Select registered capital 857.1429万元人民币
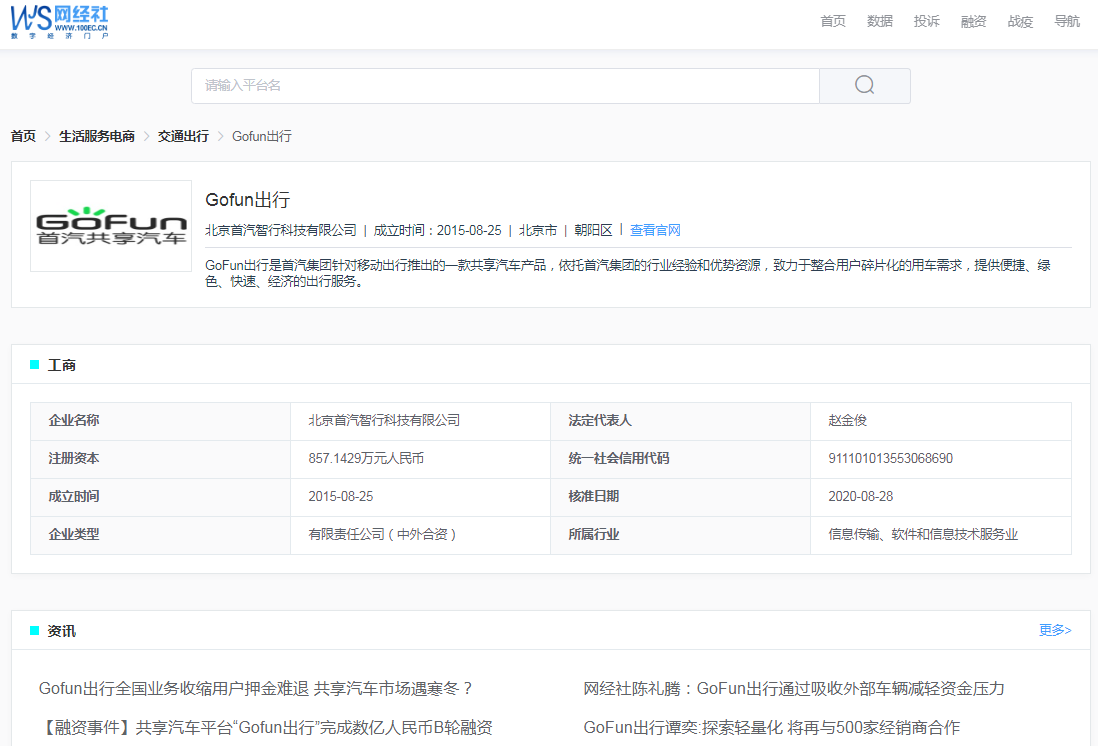This screenshot has height=746, width=1098. tap(366, 458)
